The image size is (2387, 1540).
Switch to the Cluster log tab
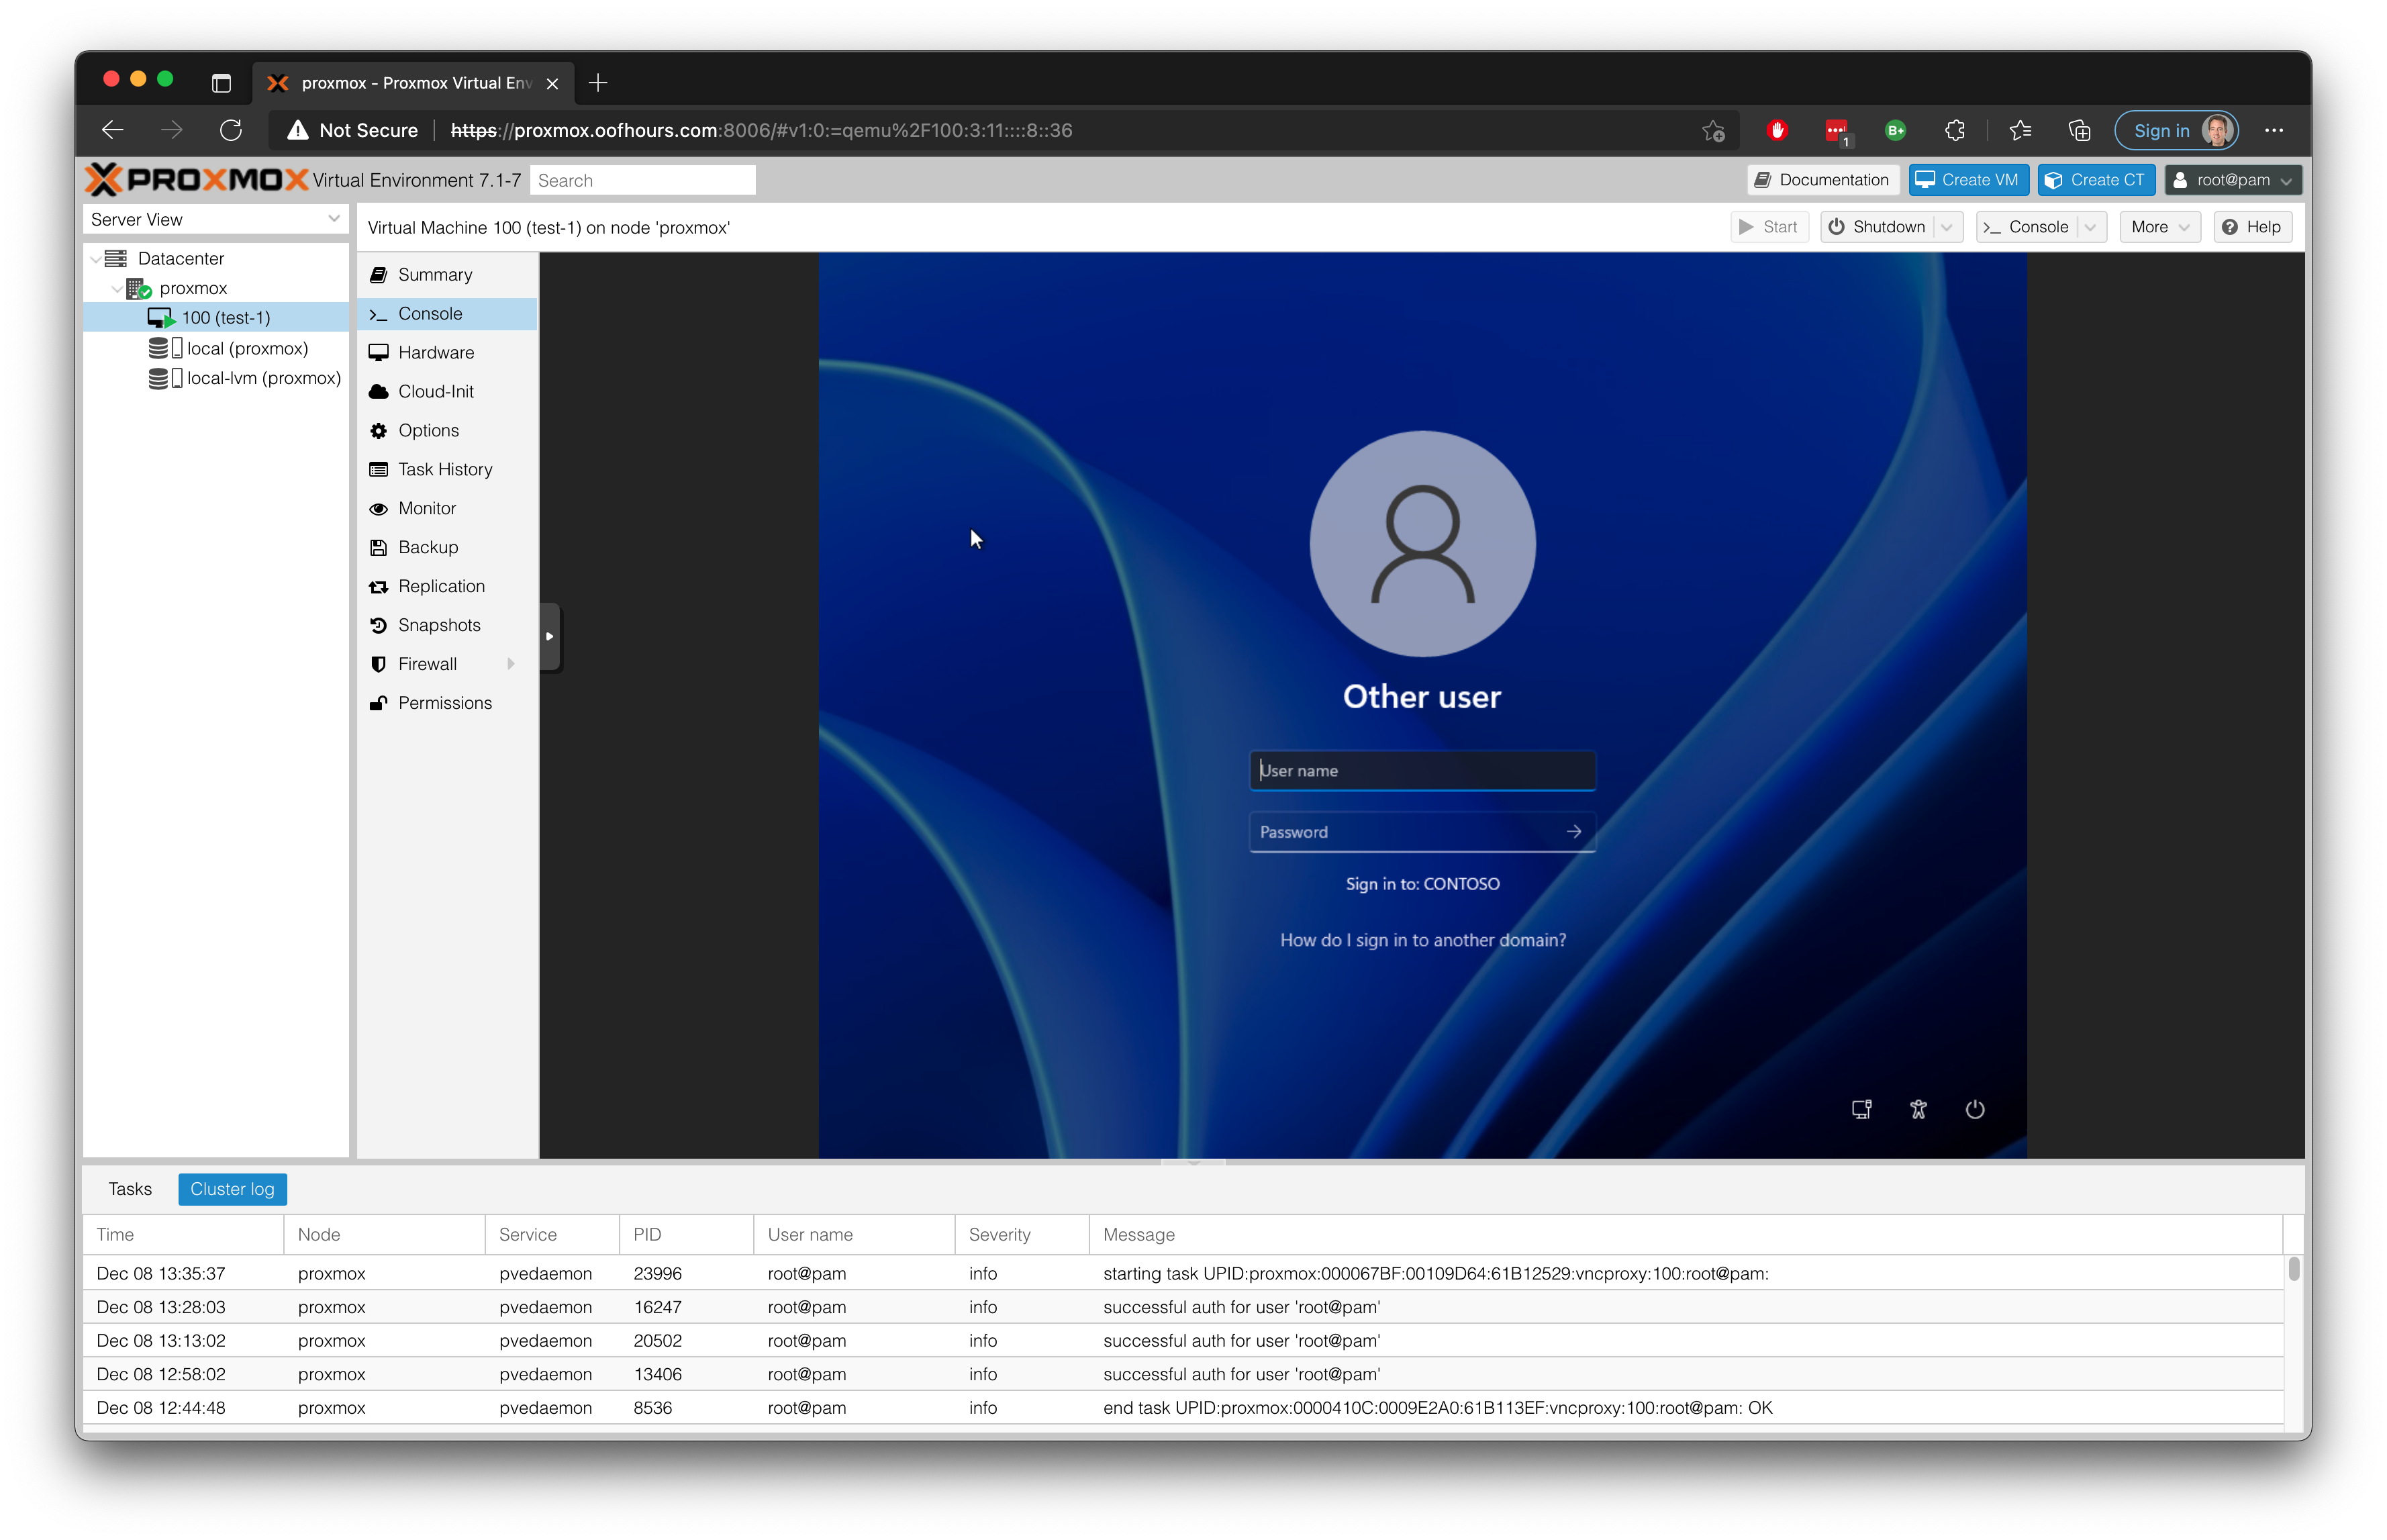232,1189
